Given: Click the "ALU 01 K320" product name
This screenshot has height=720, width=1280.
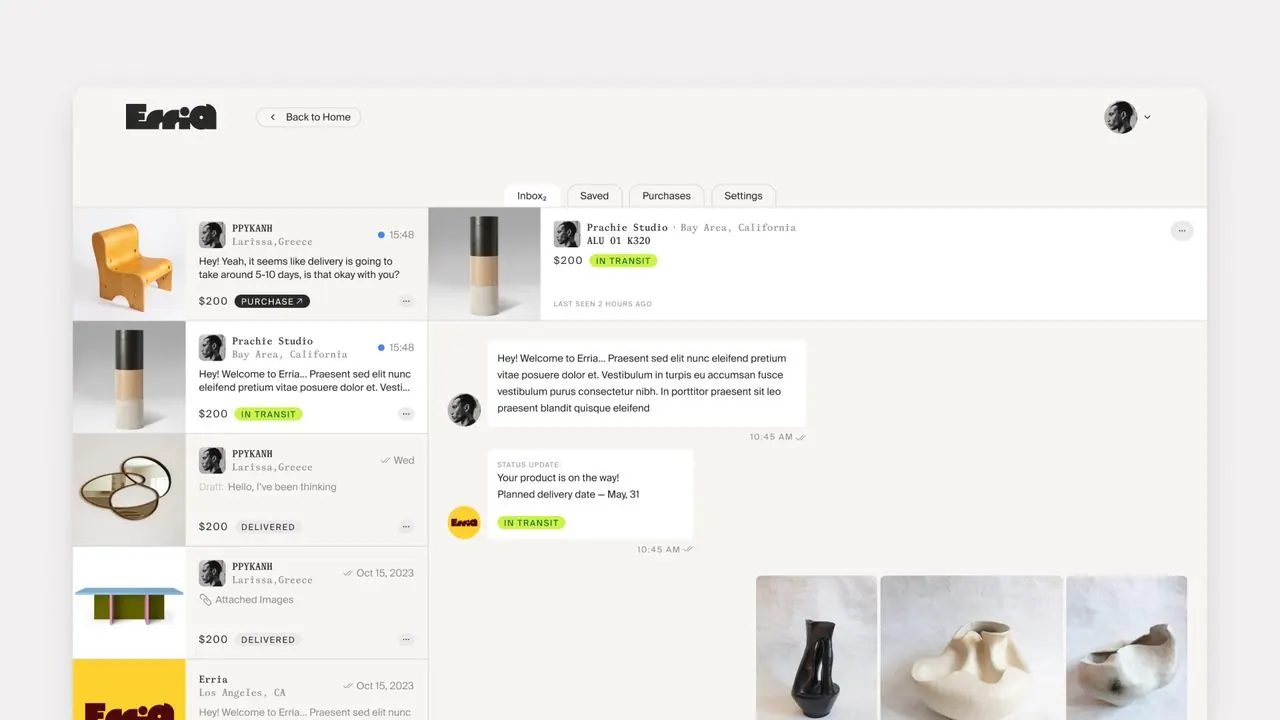Looking at the screenshot, I should 618,241.
